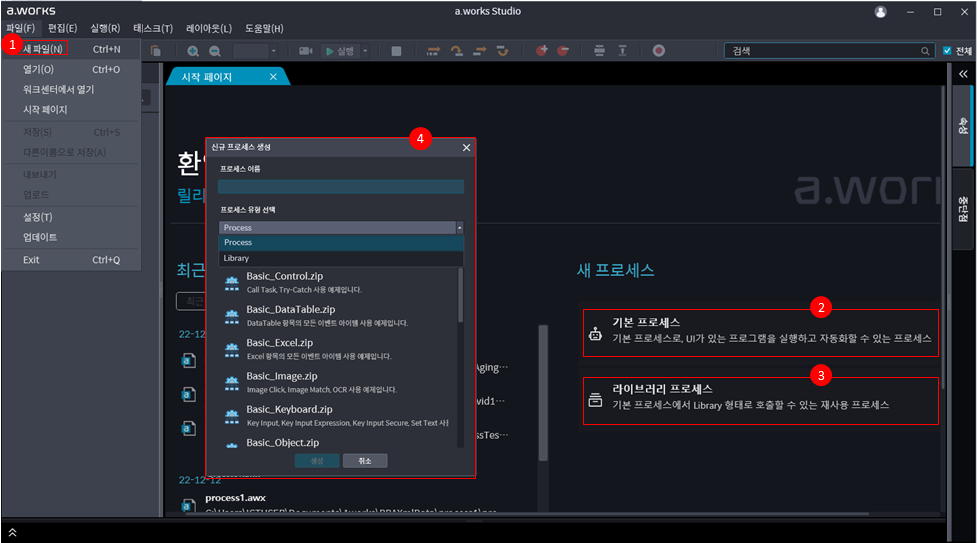The height and width of the screenshot is (543, 977).
Task: Select Library option in dropdown list
Action: pos(341,258)
